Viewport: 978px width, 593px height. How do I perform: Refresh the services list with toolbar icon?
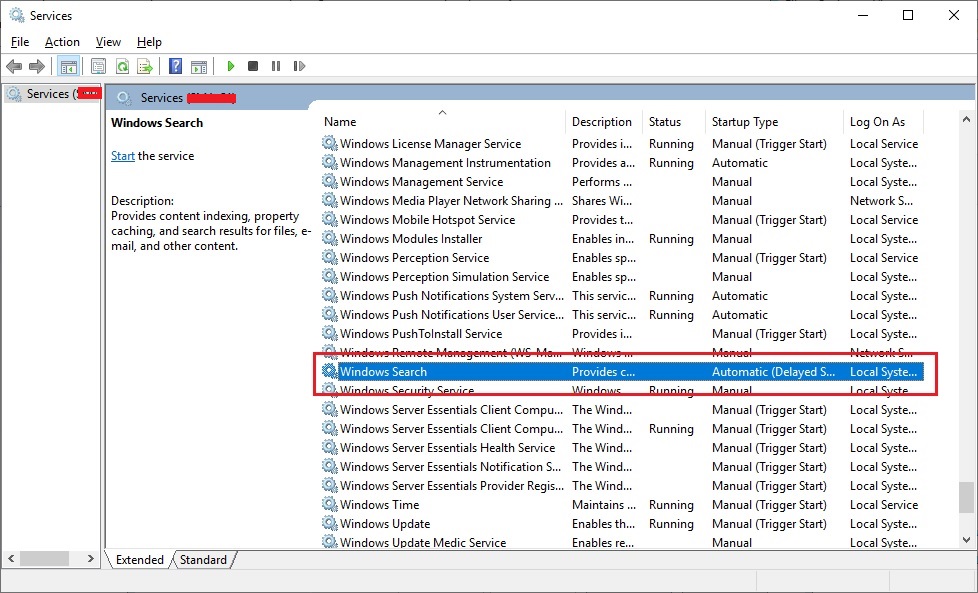[x=122, y=66]
